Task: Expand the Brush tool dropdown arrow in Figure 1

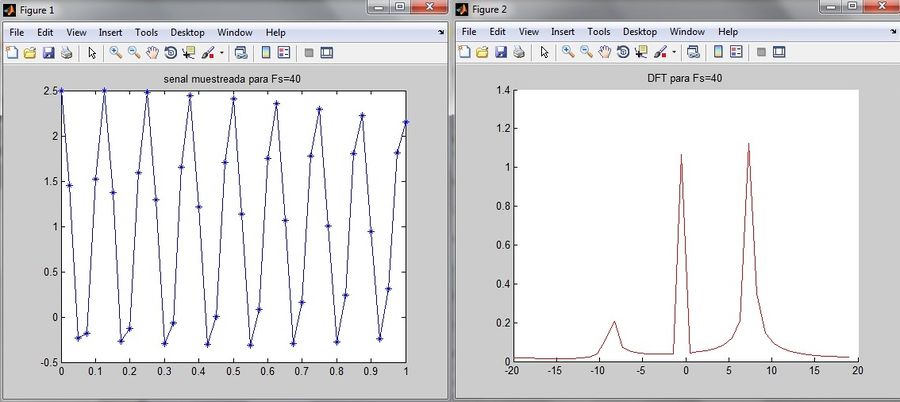Action: tap(222, 52)
